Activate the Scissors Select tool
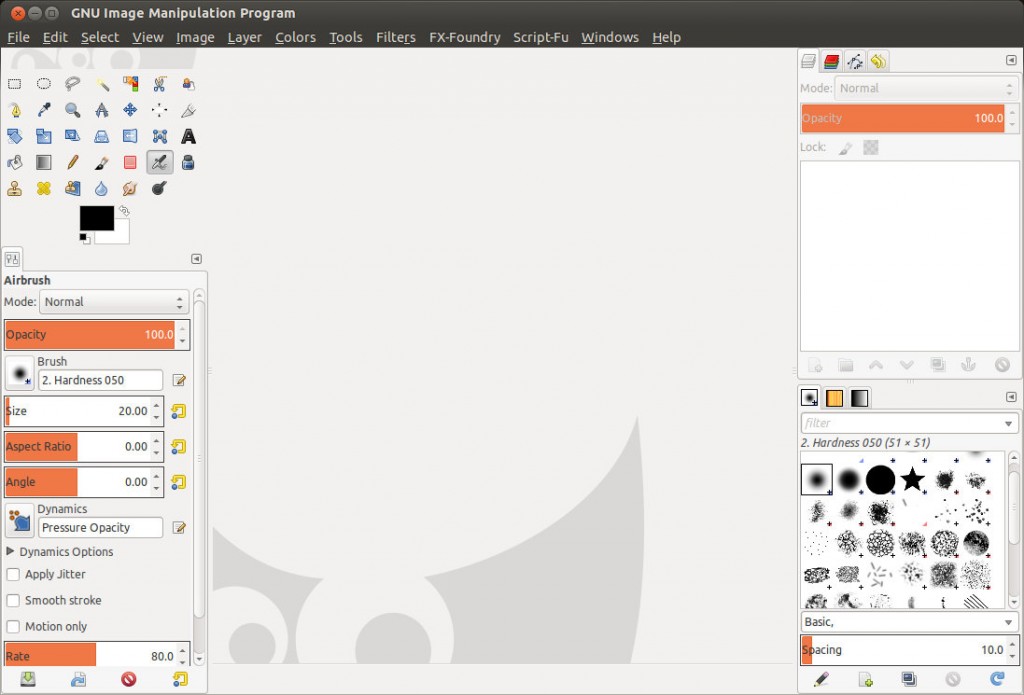 coord(159,84)
